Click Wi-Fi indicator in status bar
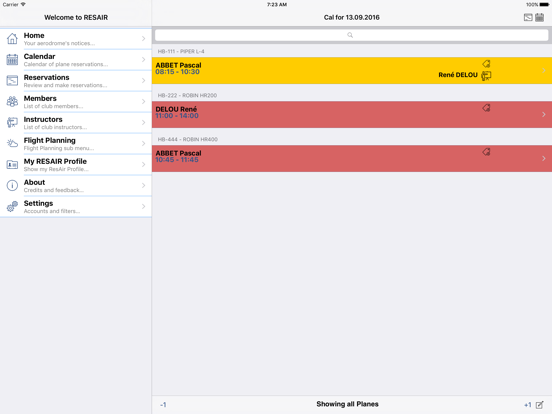The height and width of the screenshot is (414, 552). pyautogui.click(x=23, y=4)
